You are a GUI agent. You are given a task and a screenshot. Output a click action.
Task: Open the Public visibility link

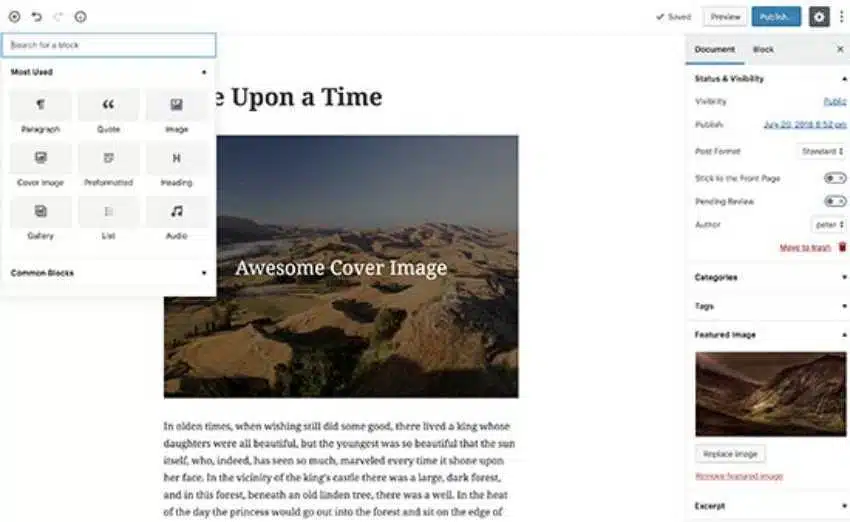835,101
